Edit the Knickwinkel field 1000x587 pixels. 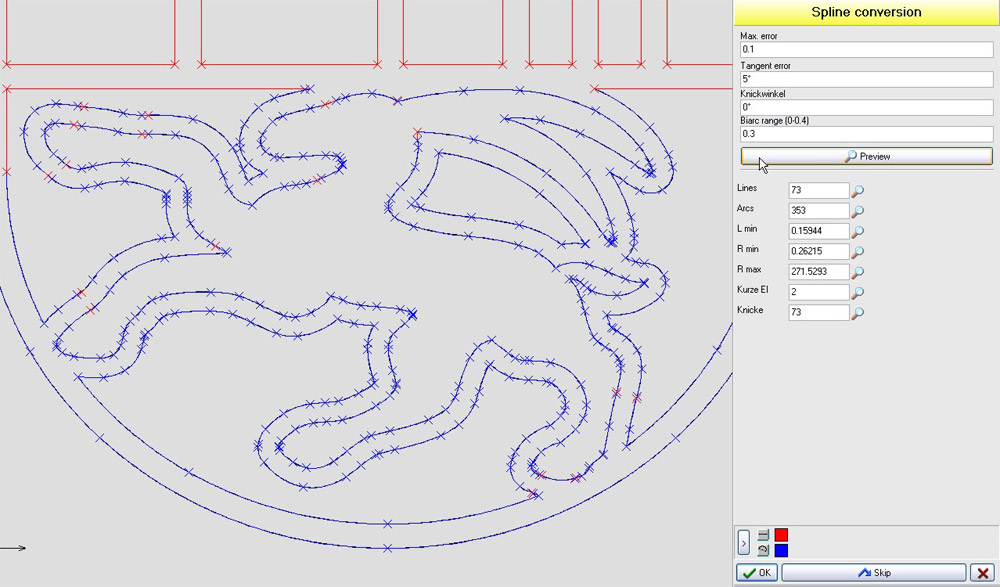coord(867,107)
